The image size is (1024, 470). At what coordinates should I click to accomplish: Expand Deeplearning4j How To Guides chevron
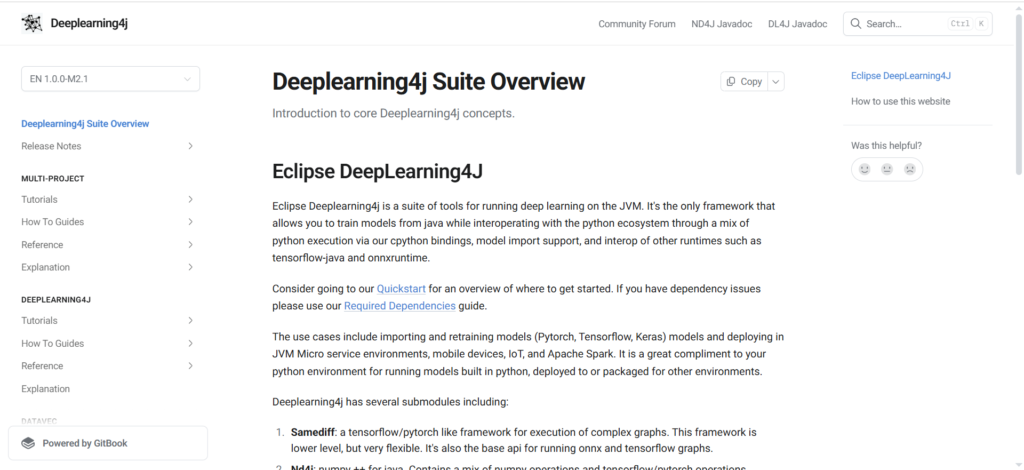coord(190,343)
